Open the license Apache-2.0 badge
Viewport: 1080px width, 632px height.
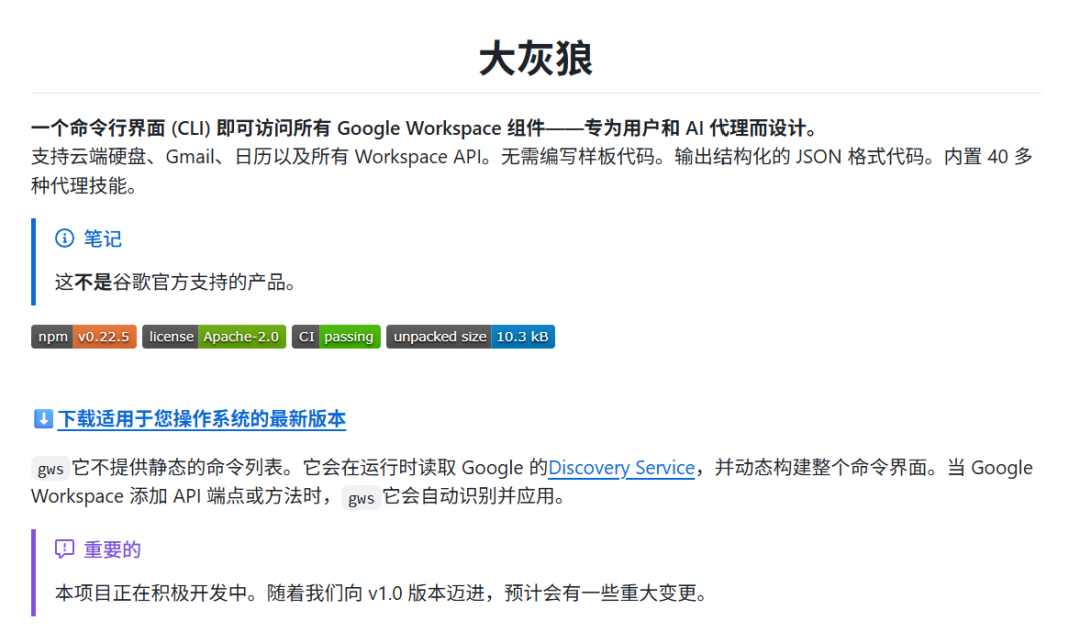(x=214, y=337)
